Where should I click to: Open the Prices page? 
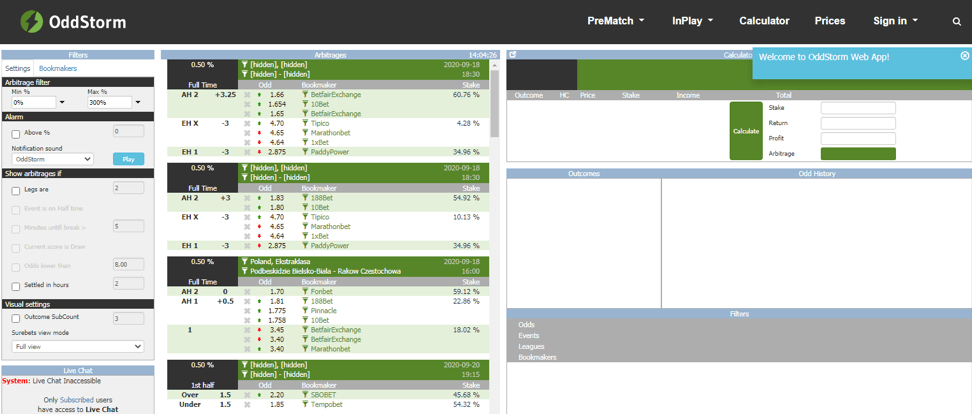[x=830, y=21]
